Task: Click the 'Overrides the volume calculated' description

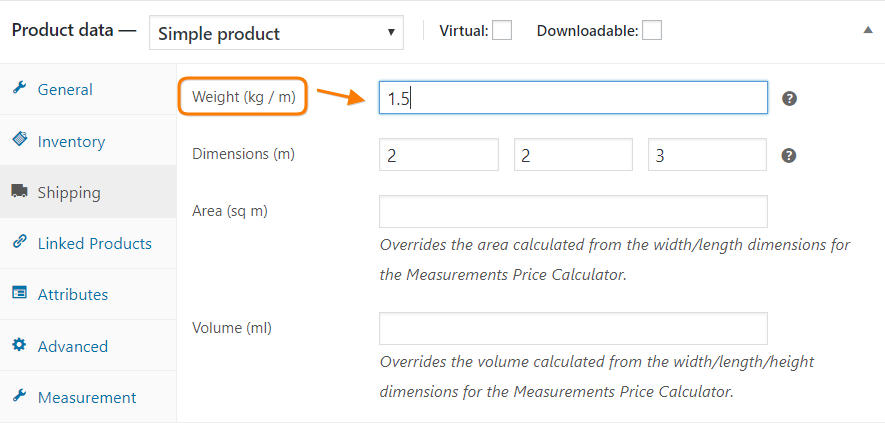Action: 597,376
